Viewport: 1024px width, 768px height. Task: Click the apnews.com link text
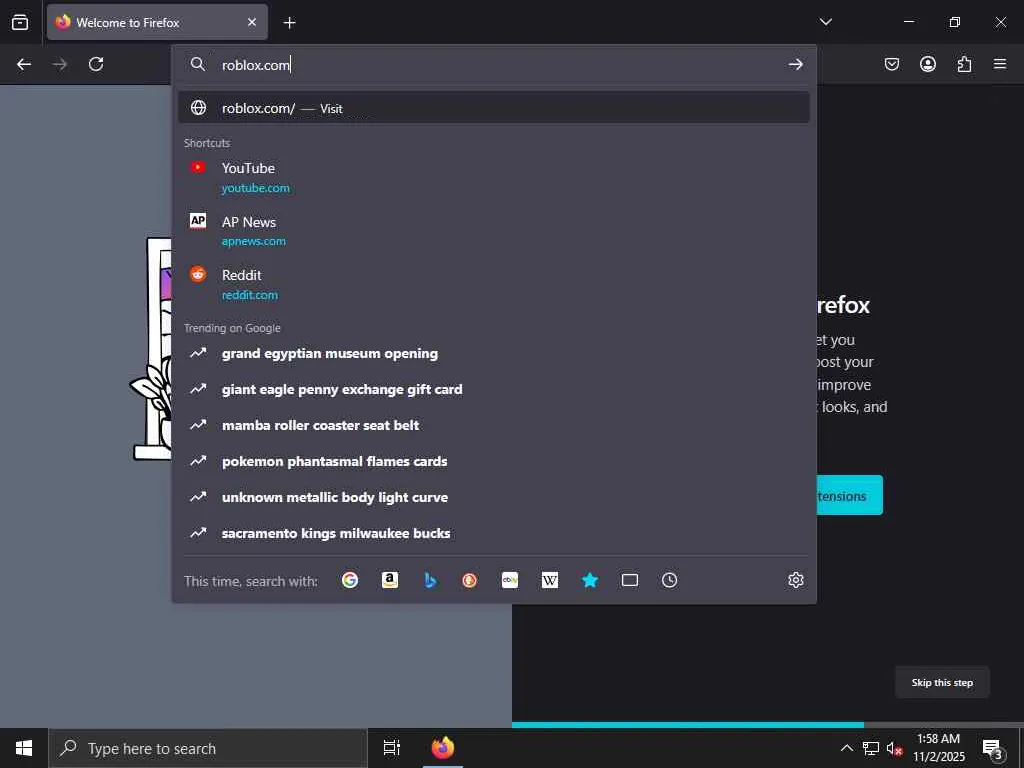253,241
